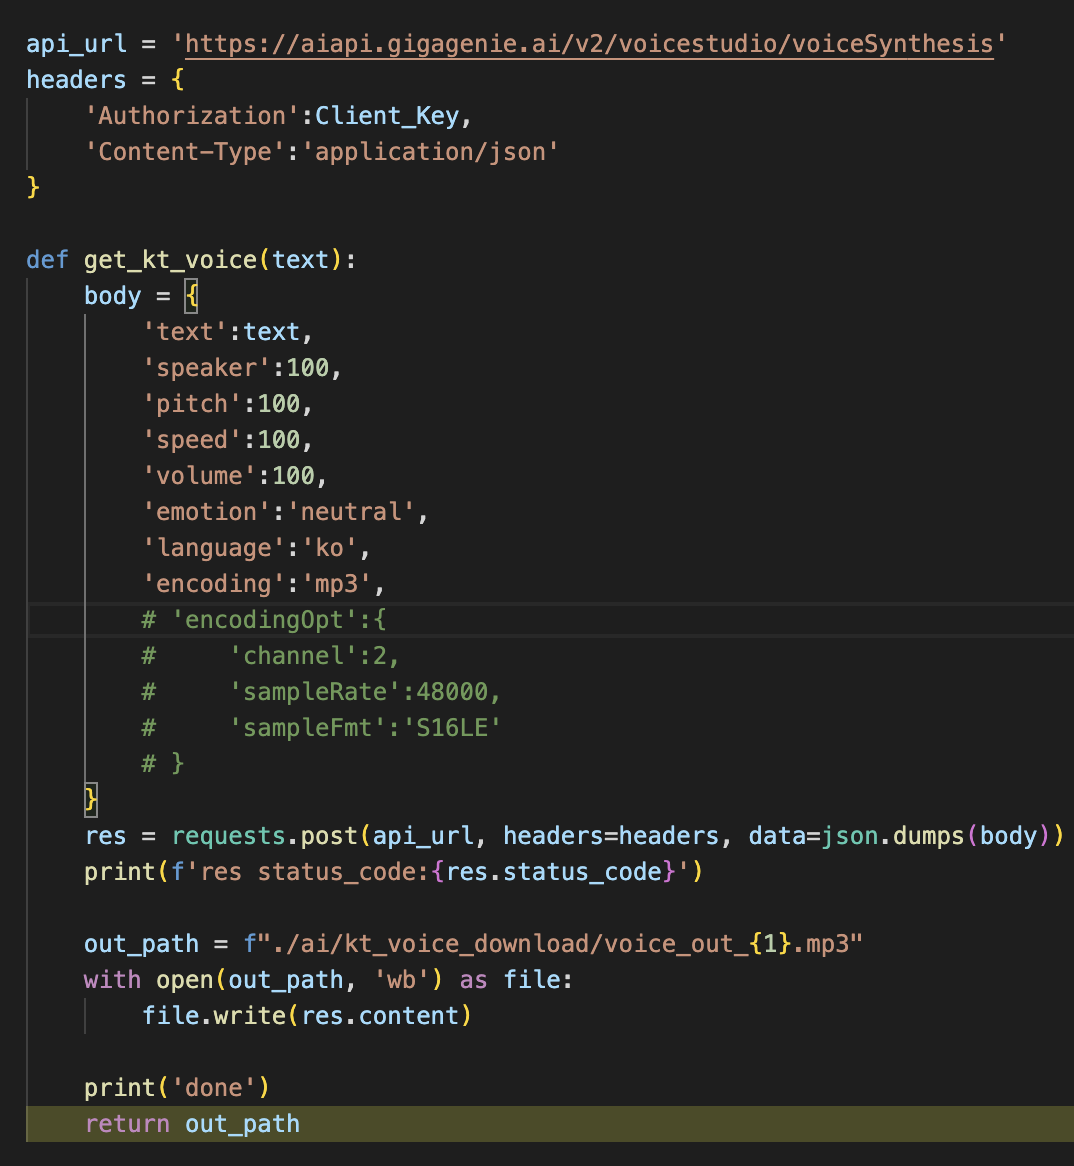This screenshot has width=1074, height=1166.
Task: Click the with keyword
Action: pos(112,980)
